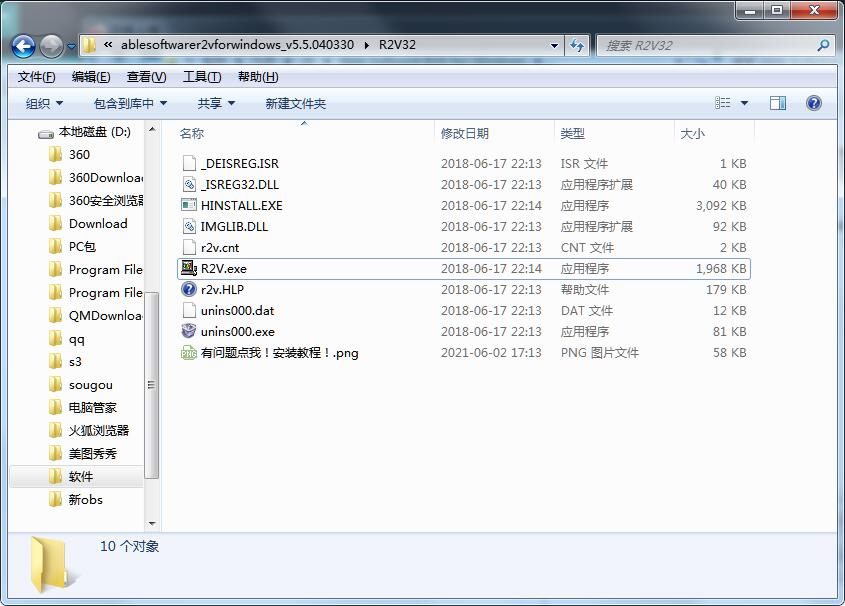
Task: Sort by the 修改日期 column header
Action: (x=494, y=133)
